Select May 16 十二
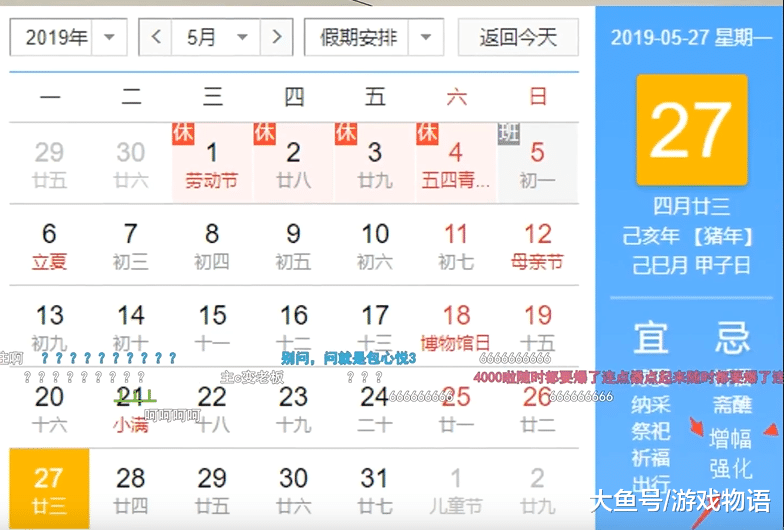 click(294, 326)
